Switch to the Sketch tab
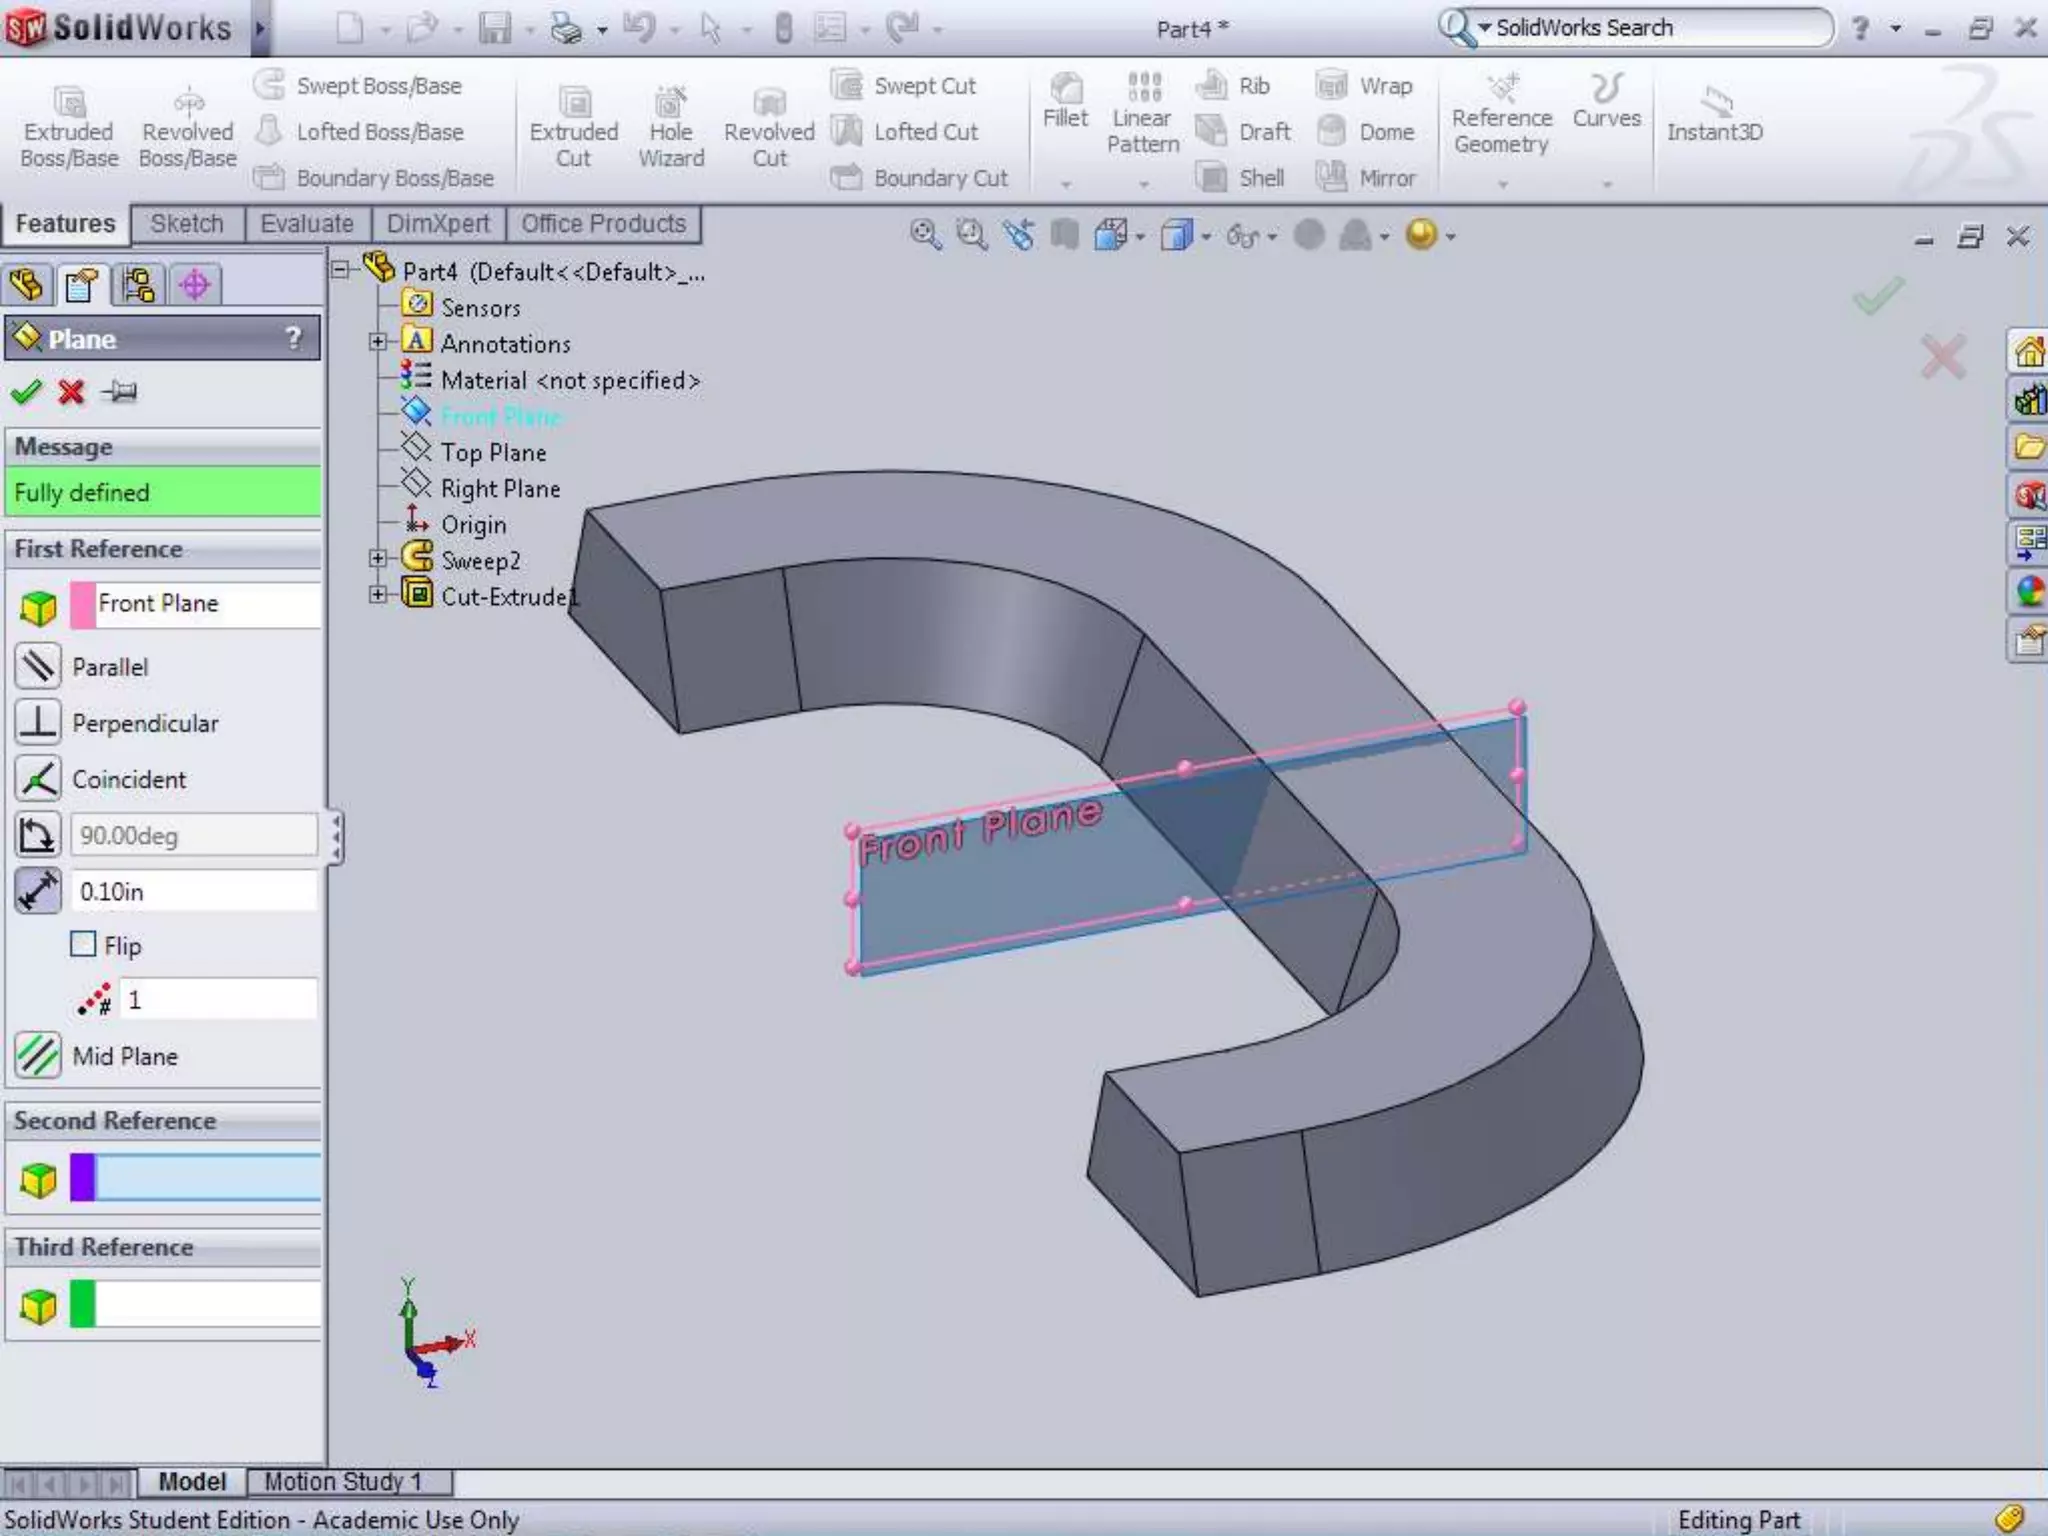The height and width of the screenshot is (1536, 2048). click(x=187, y=224)
